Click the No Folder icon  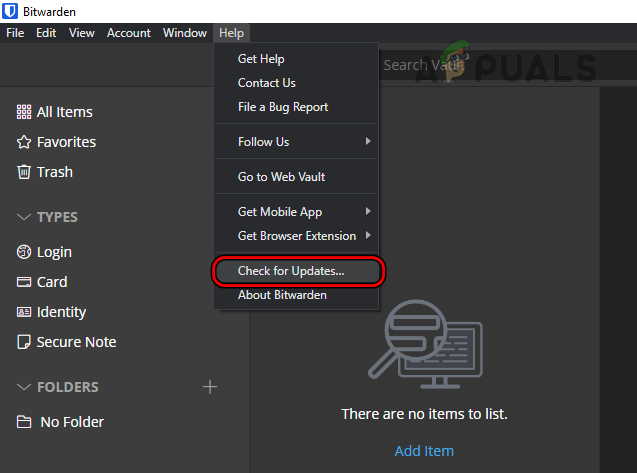tap(24, 422)
